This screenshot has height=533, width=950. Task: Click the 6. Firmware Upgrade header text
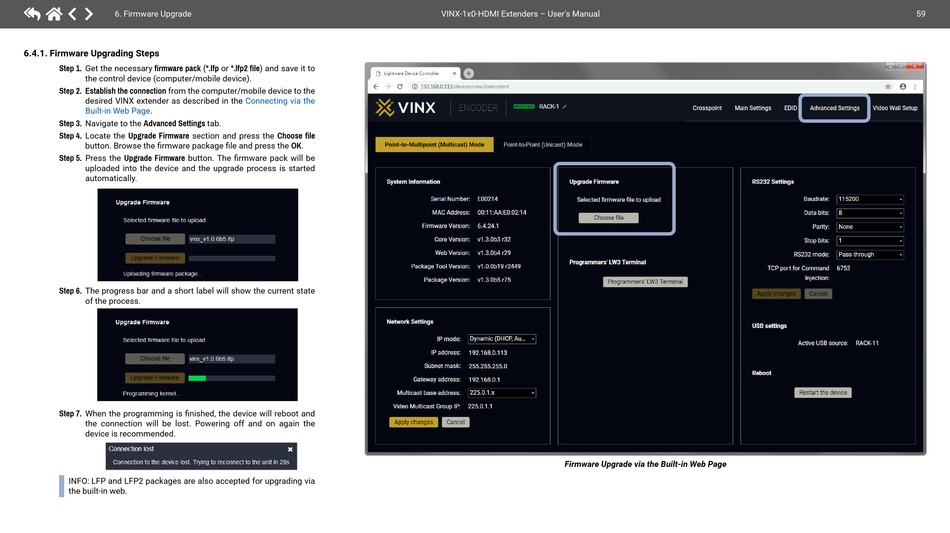(x=153, y=13)
